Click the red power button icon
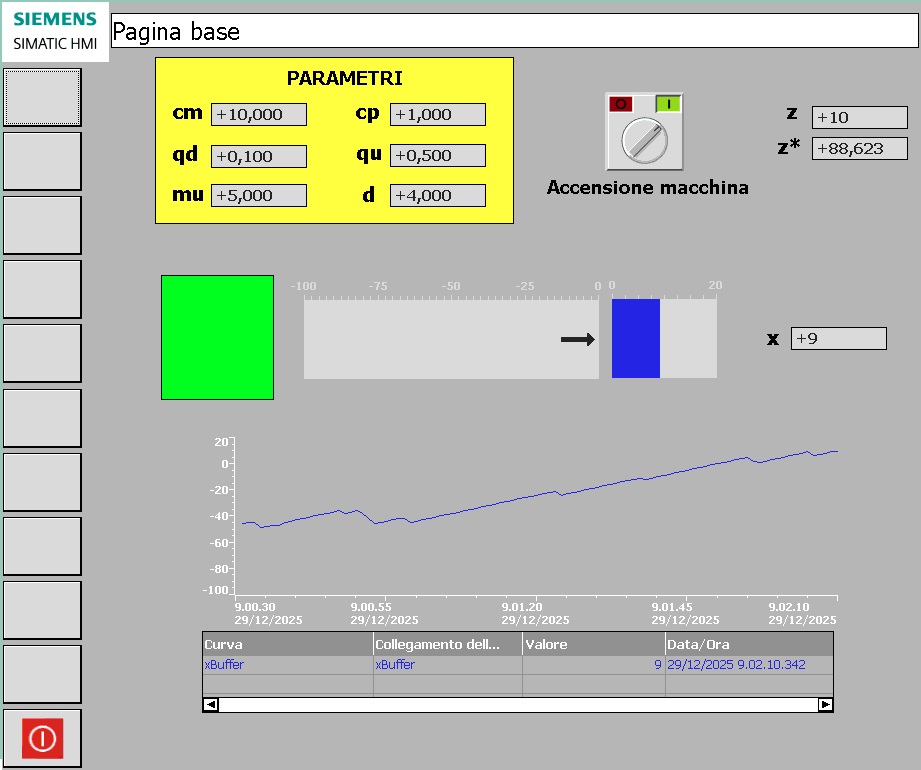Image resolution: width=921 pixels, height=770 pixels. [42, 738]
